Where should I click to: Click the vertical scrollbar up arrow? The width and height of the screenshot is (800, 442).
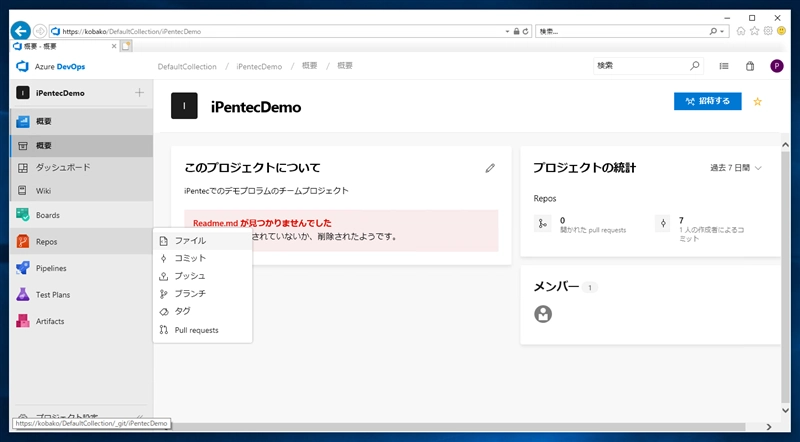pos(786,145)
